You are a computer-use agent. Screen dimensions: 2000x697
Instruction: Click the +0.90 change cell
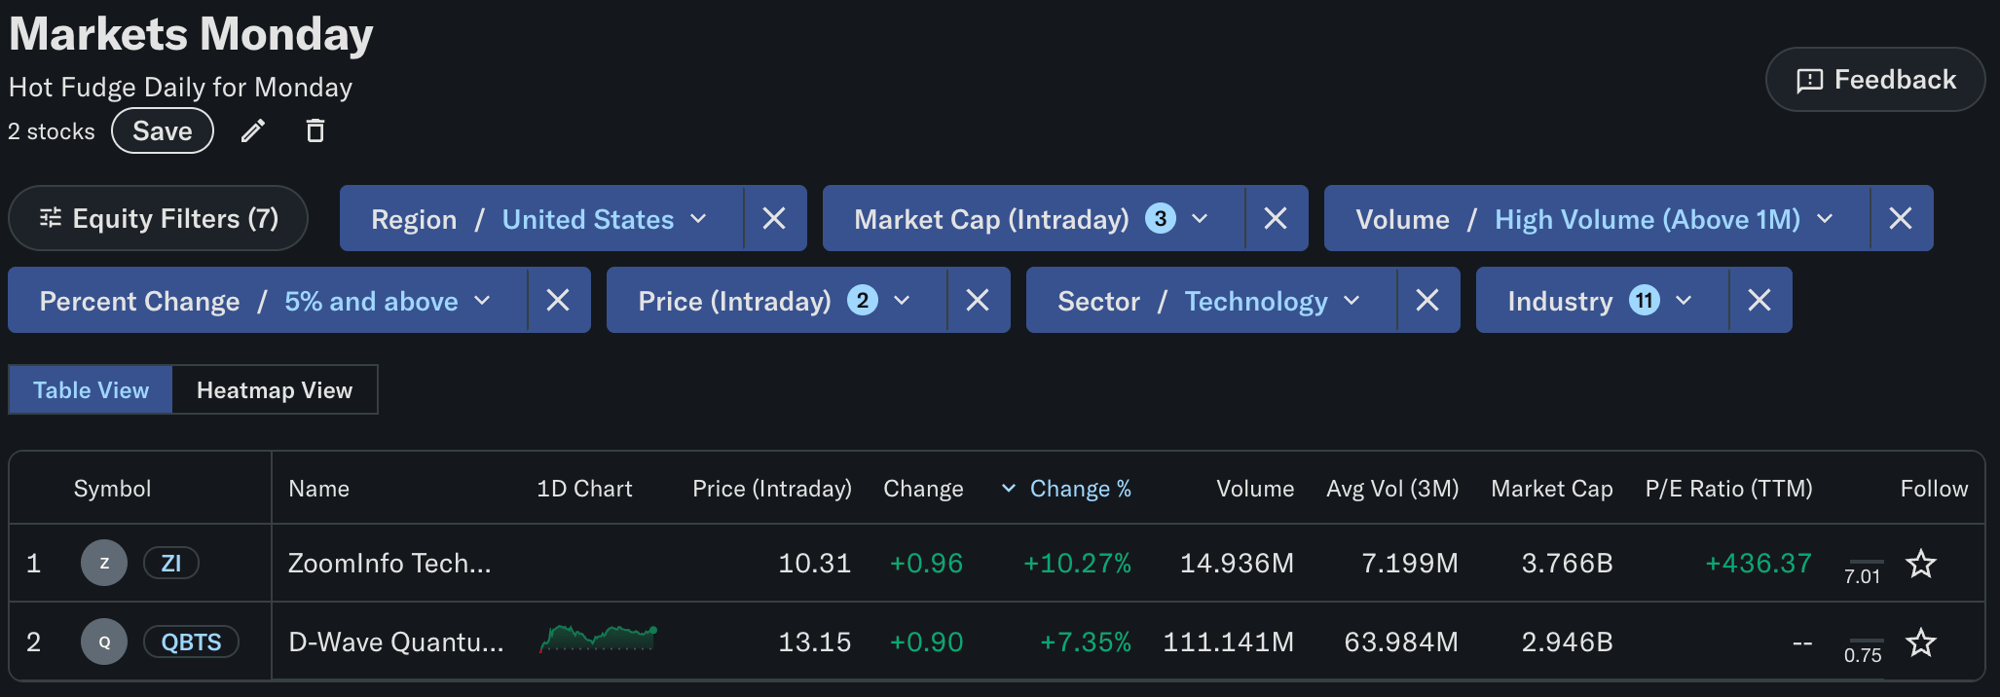click(x=926, y=642)
